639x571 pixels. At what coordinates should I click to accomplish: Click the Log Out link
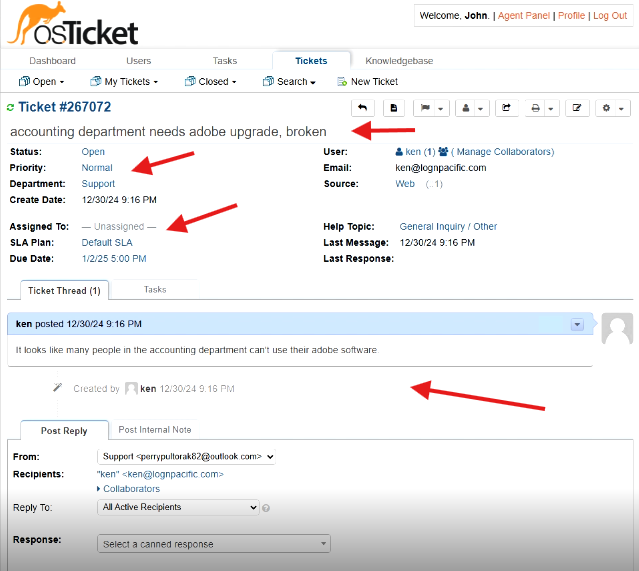pos(610,15)
